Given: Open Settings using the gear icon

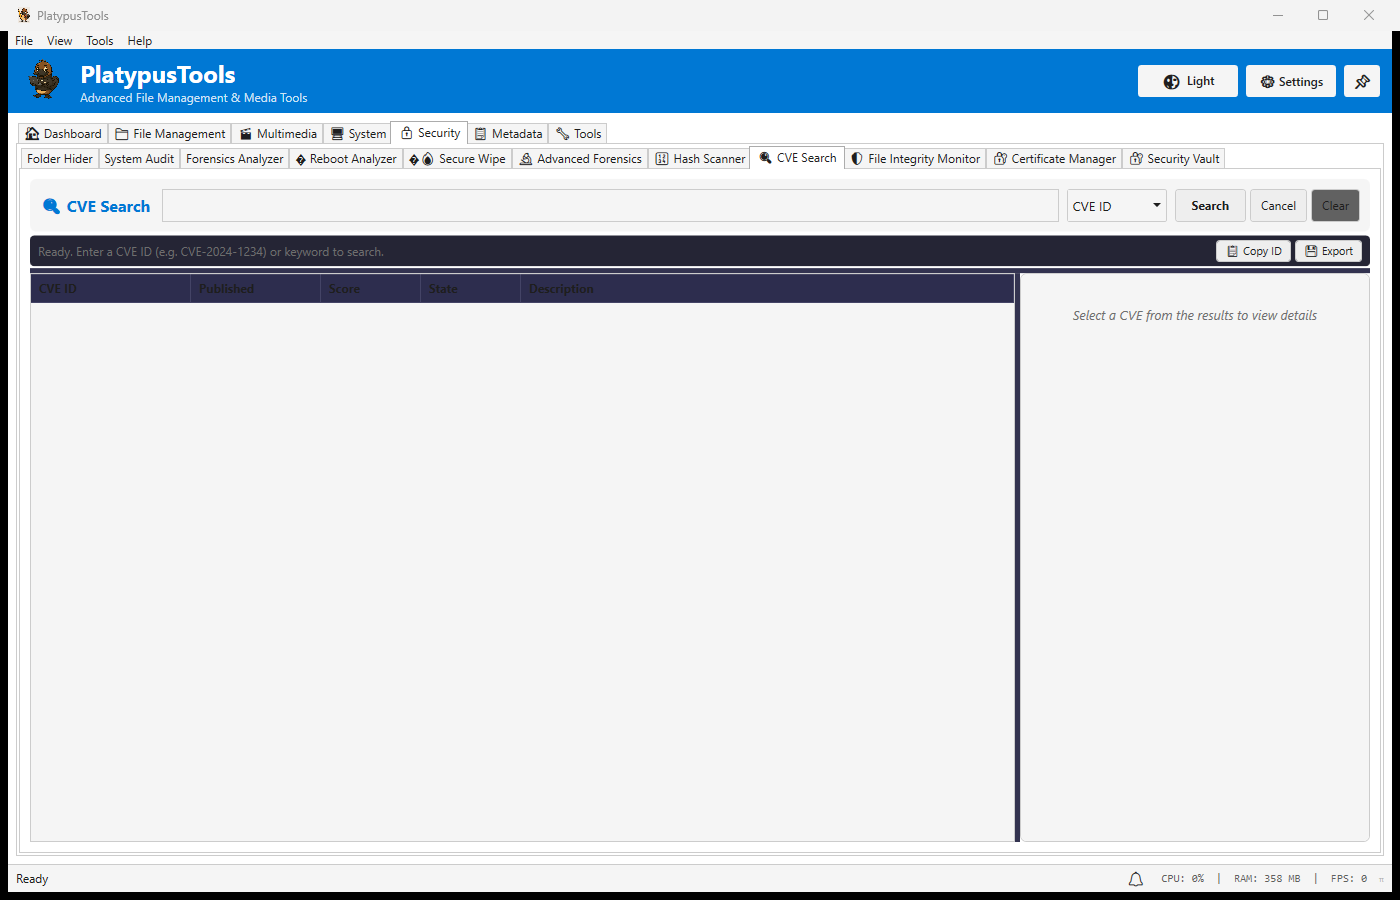Looking at the screenshot, I should (x=1290, y=81).
